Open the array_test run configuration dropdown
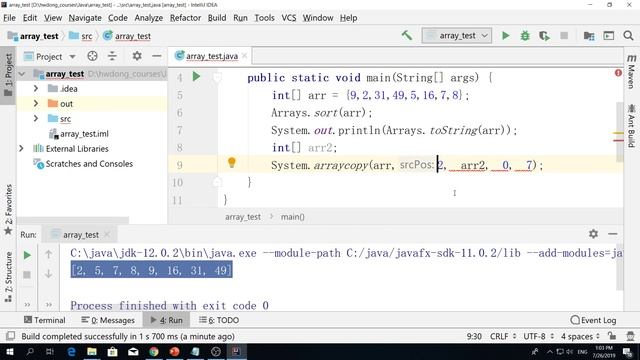This screenshot has width=640, height=360. click(456, 36)
